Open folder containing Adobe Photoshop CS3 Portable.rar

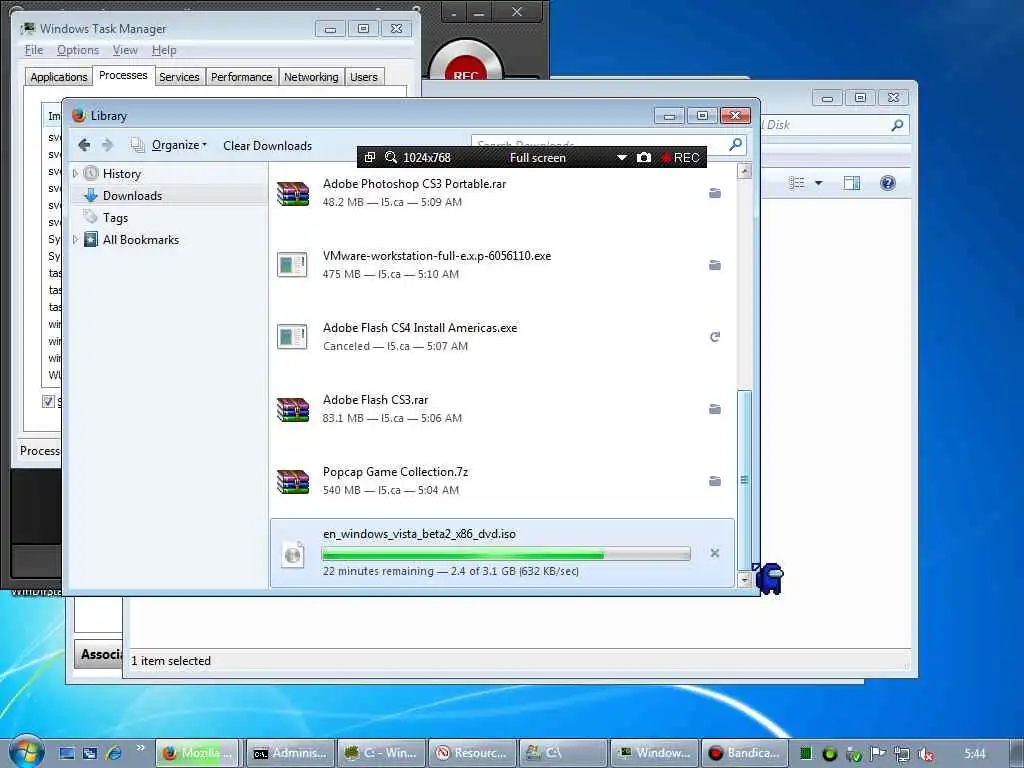pyautogui.click(x=715, y=193)
